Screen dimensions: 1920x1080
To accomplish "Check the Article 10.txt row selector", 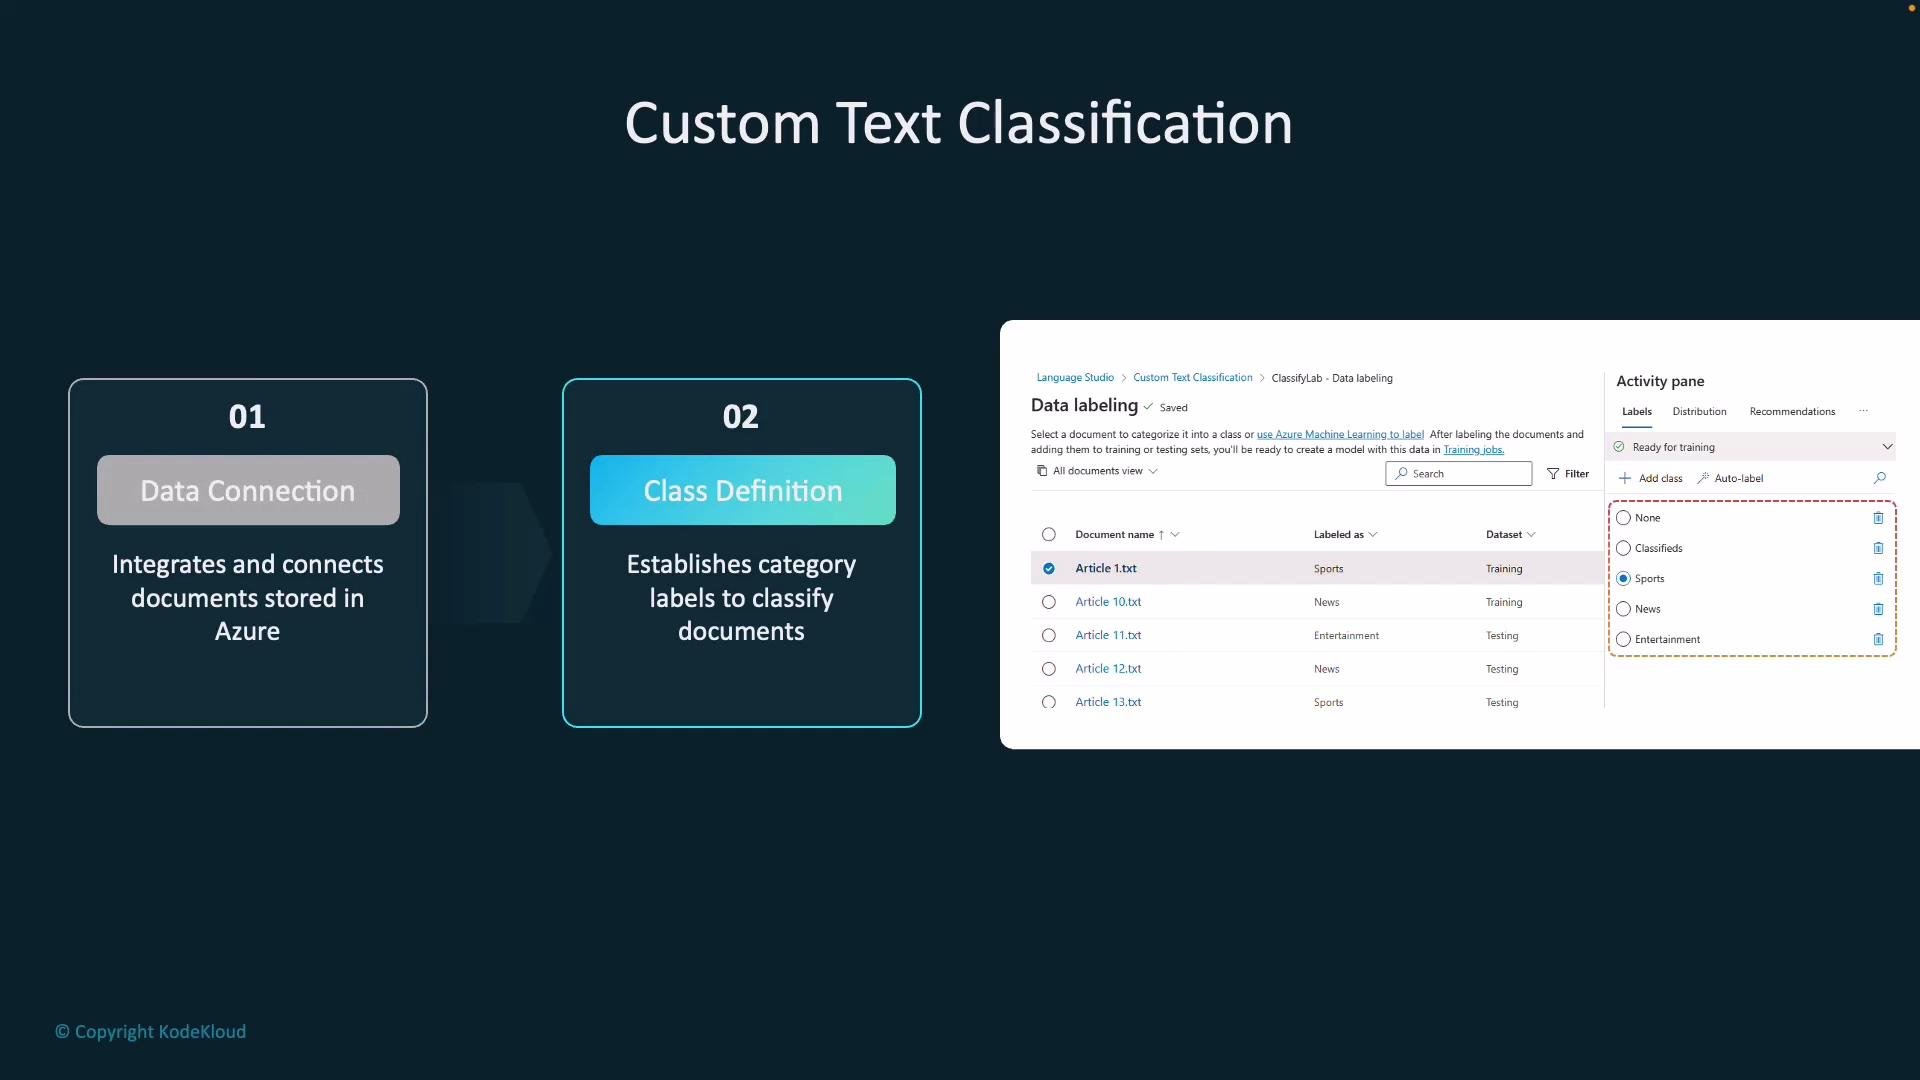I will click(x=1048, y=602).
